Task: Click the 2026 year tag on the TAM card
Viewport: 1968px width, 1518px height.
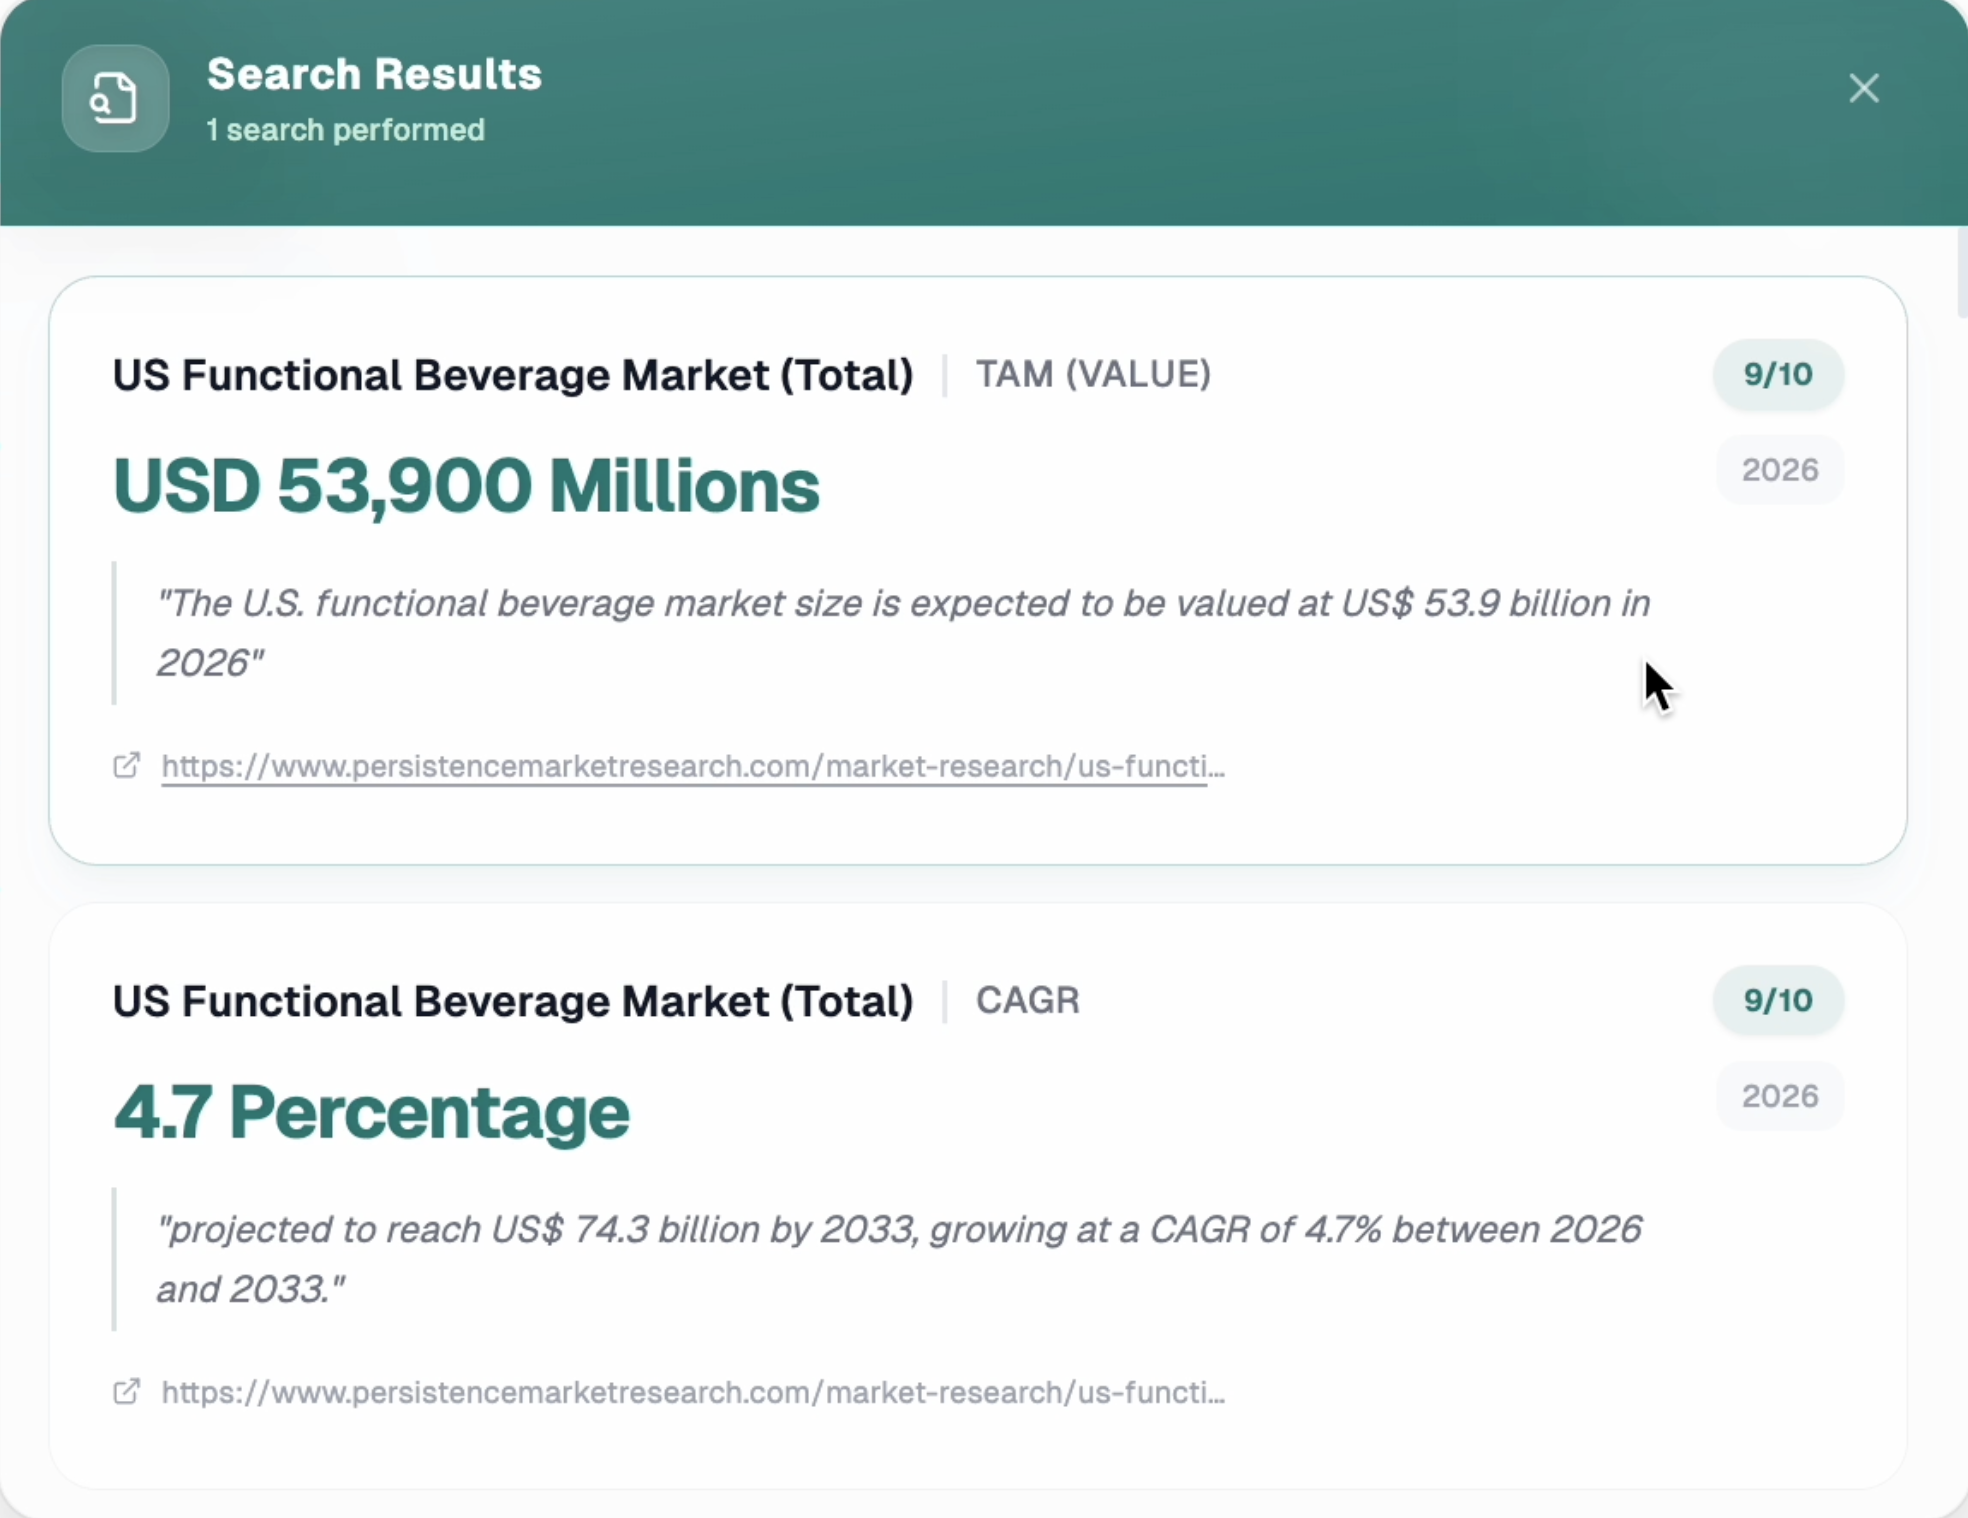Action: 1780,470
